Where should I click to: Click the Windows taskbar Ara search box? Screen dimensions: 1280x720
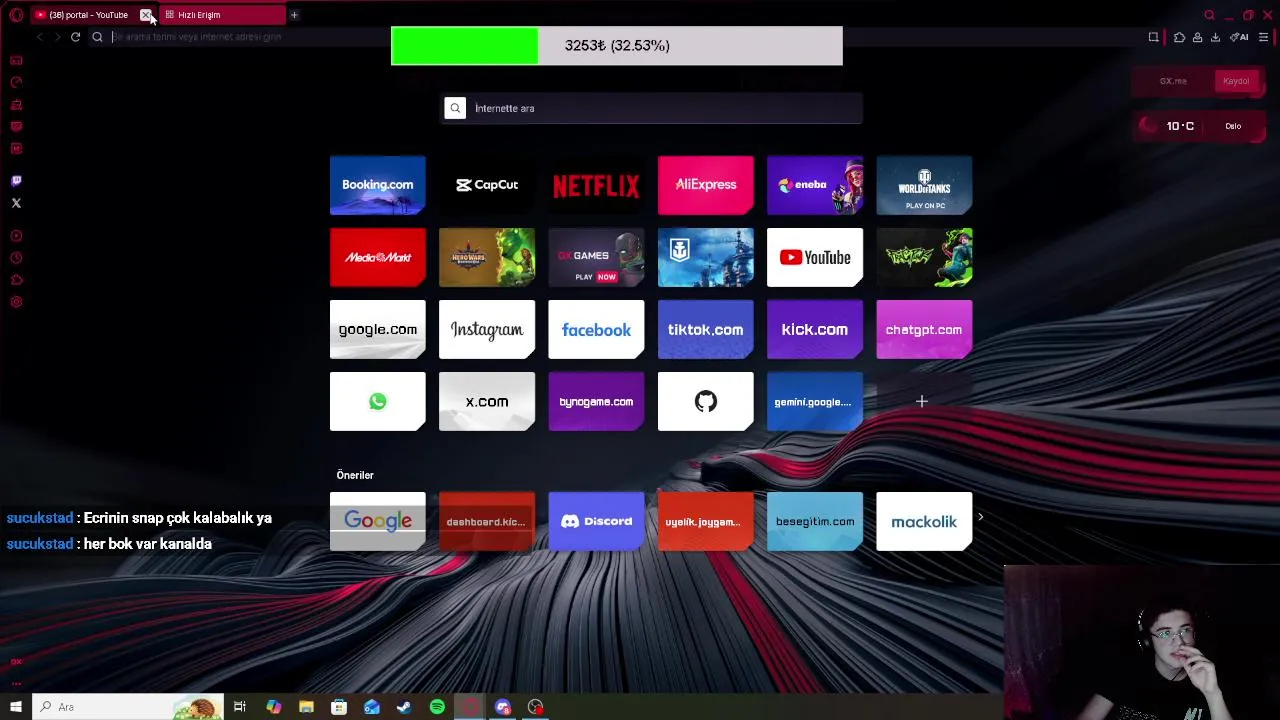[128, 707]
